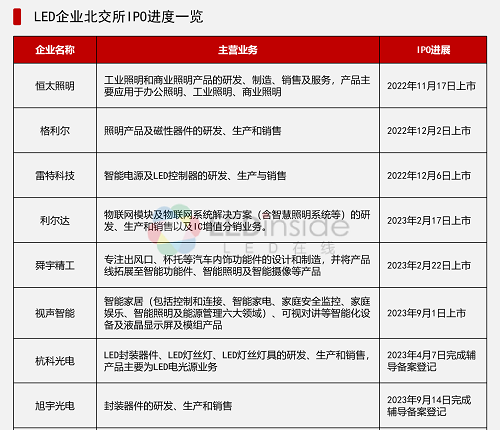Click the date '2022年12月2日上市'

(429, 130)
